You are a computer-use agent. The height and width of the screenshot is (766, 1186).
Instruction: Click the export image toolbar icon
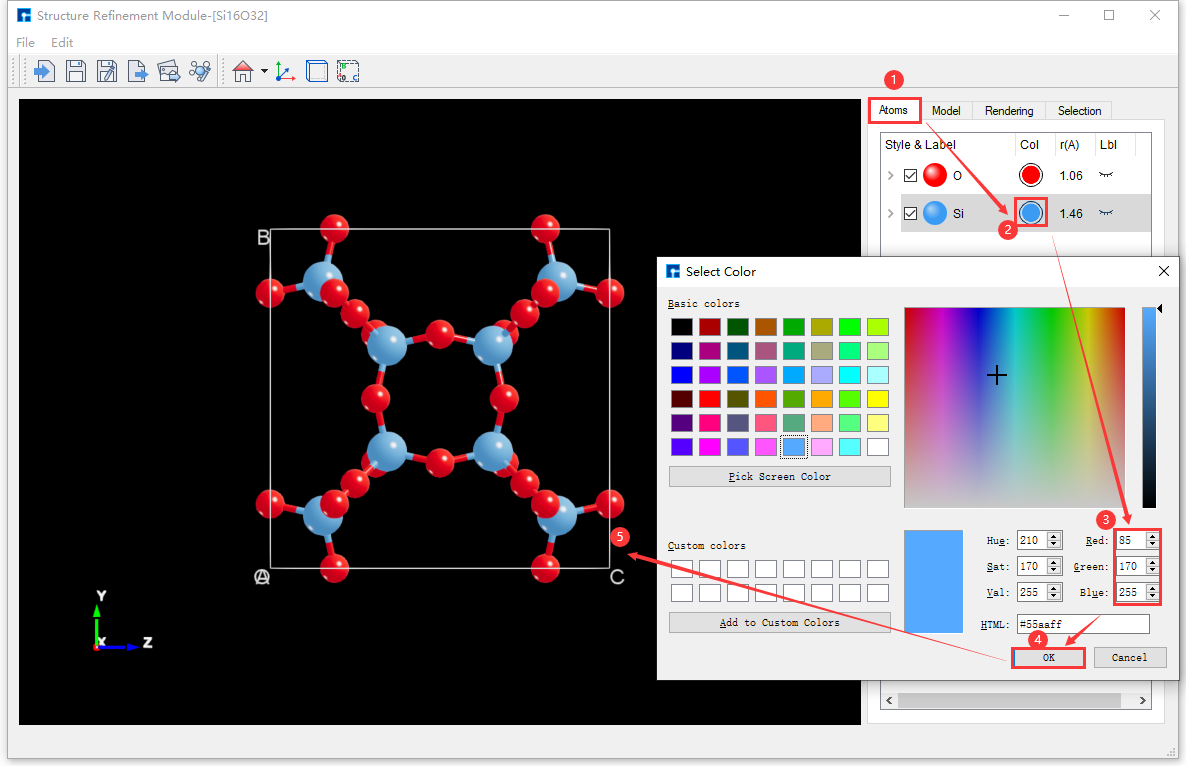pyautogui.click(x=169, y=70)
